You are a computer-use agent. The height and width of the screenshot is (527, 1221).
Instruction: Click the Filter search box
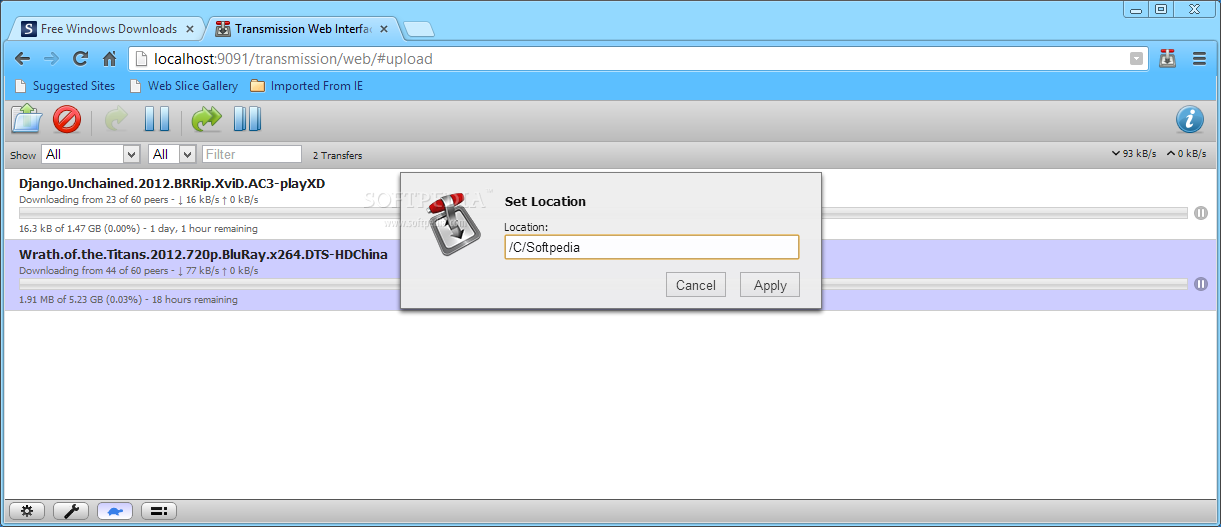pos(252,154)
